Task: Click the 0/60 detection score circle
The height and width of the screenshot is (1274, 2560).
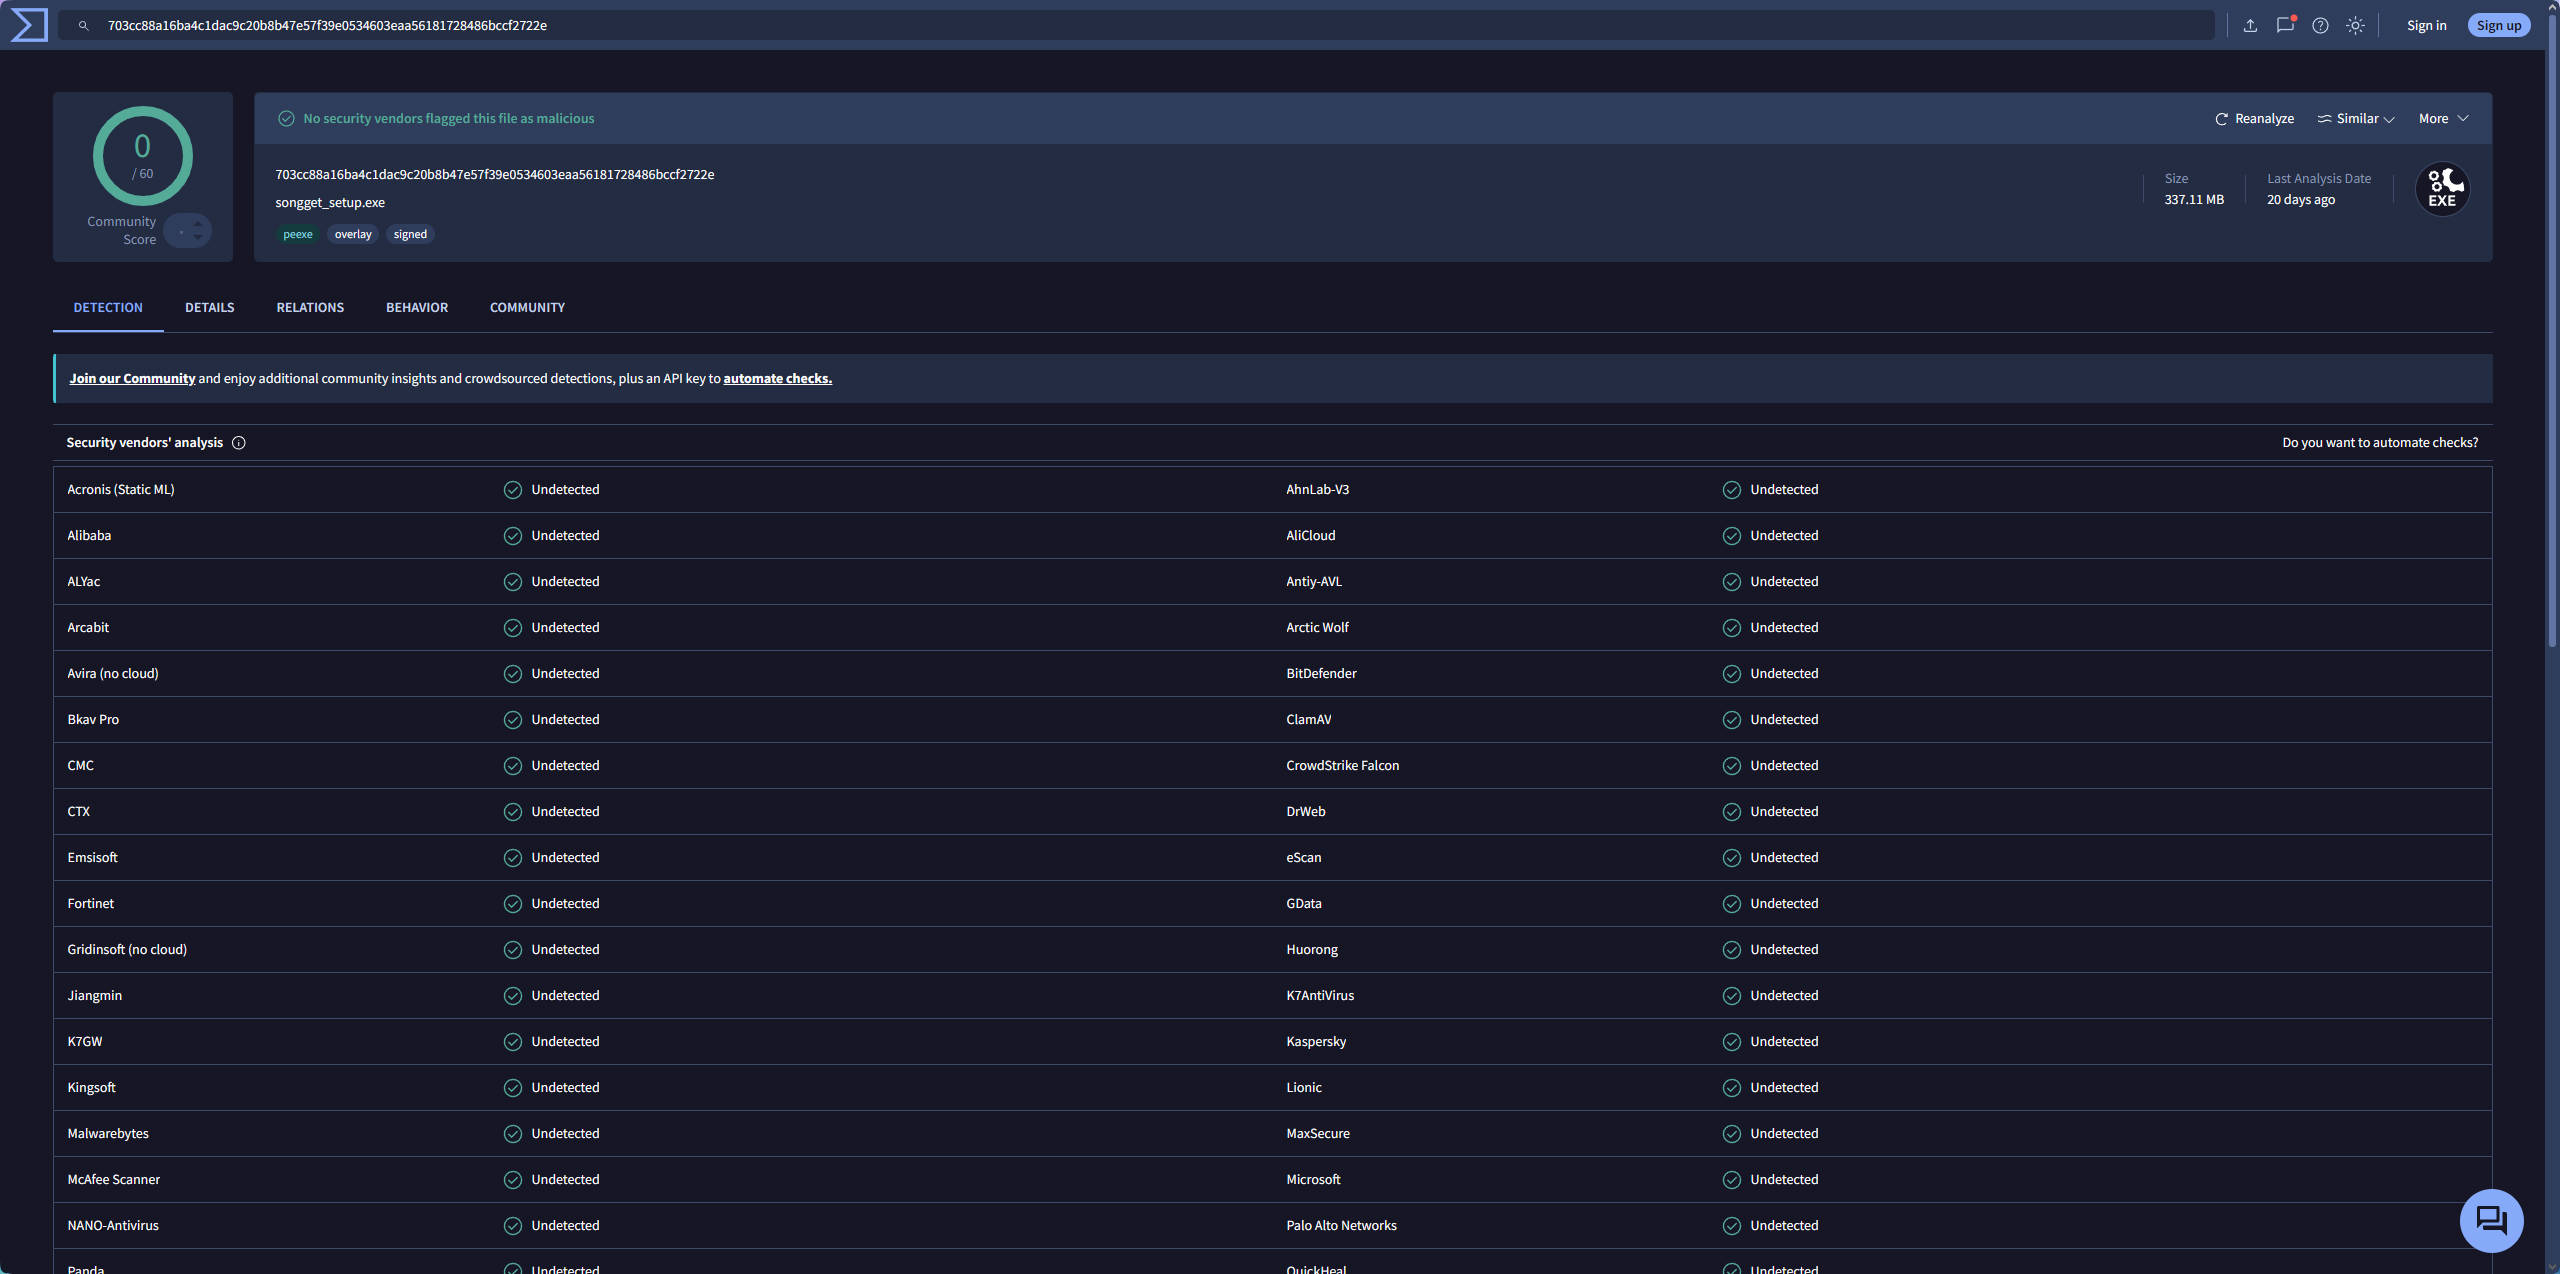Action: [143, 156]
